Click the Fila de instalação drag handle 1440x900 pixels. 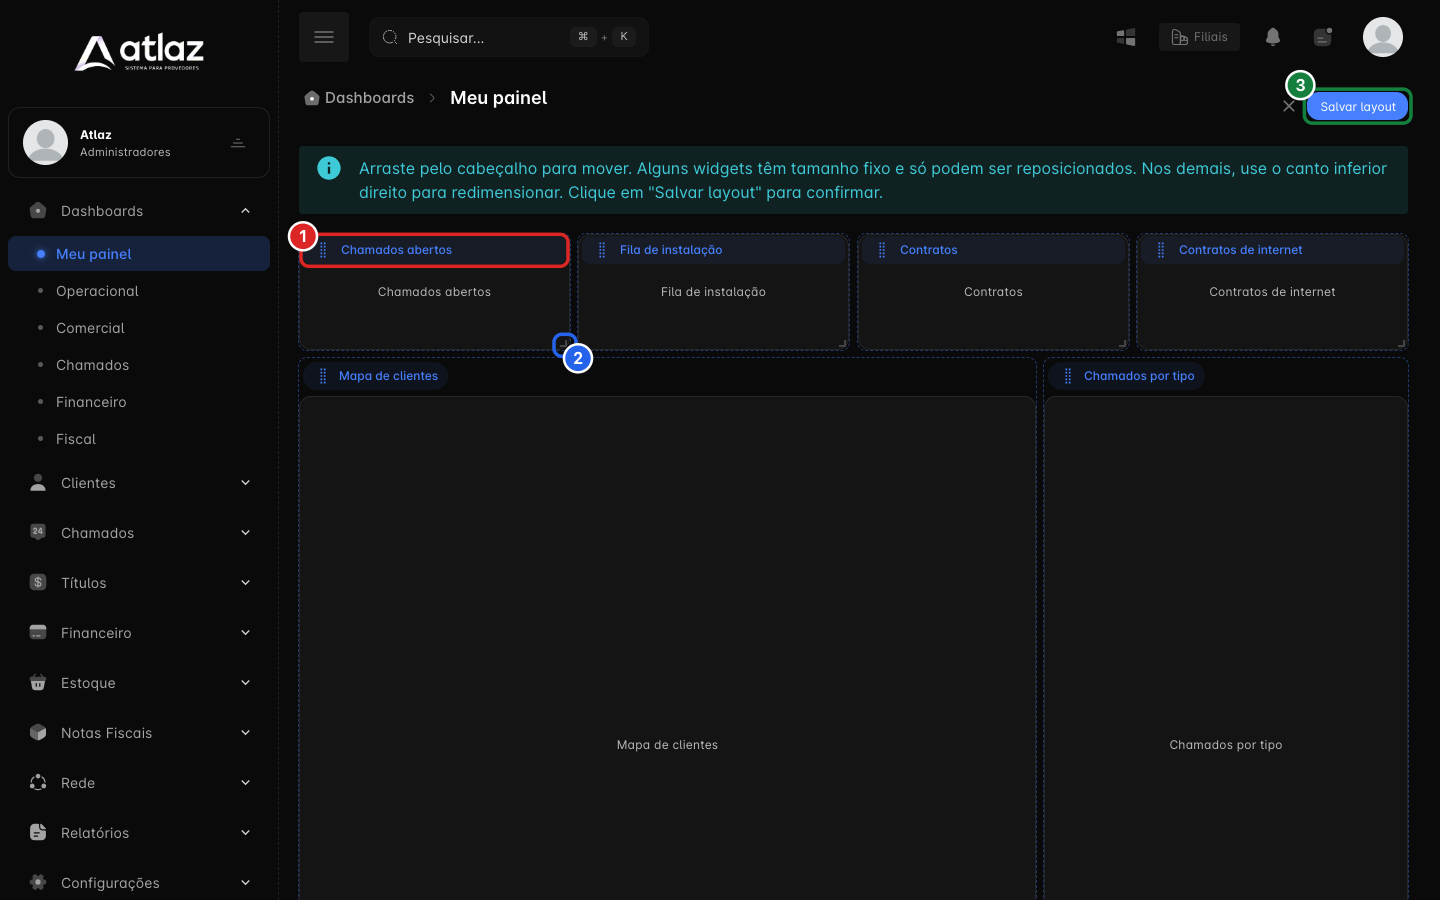(x=602, y=250)
